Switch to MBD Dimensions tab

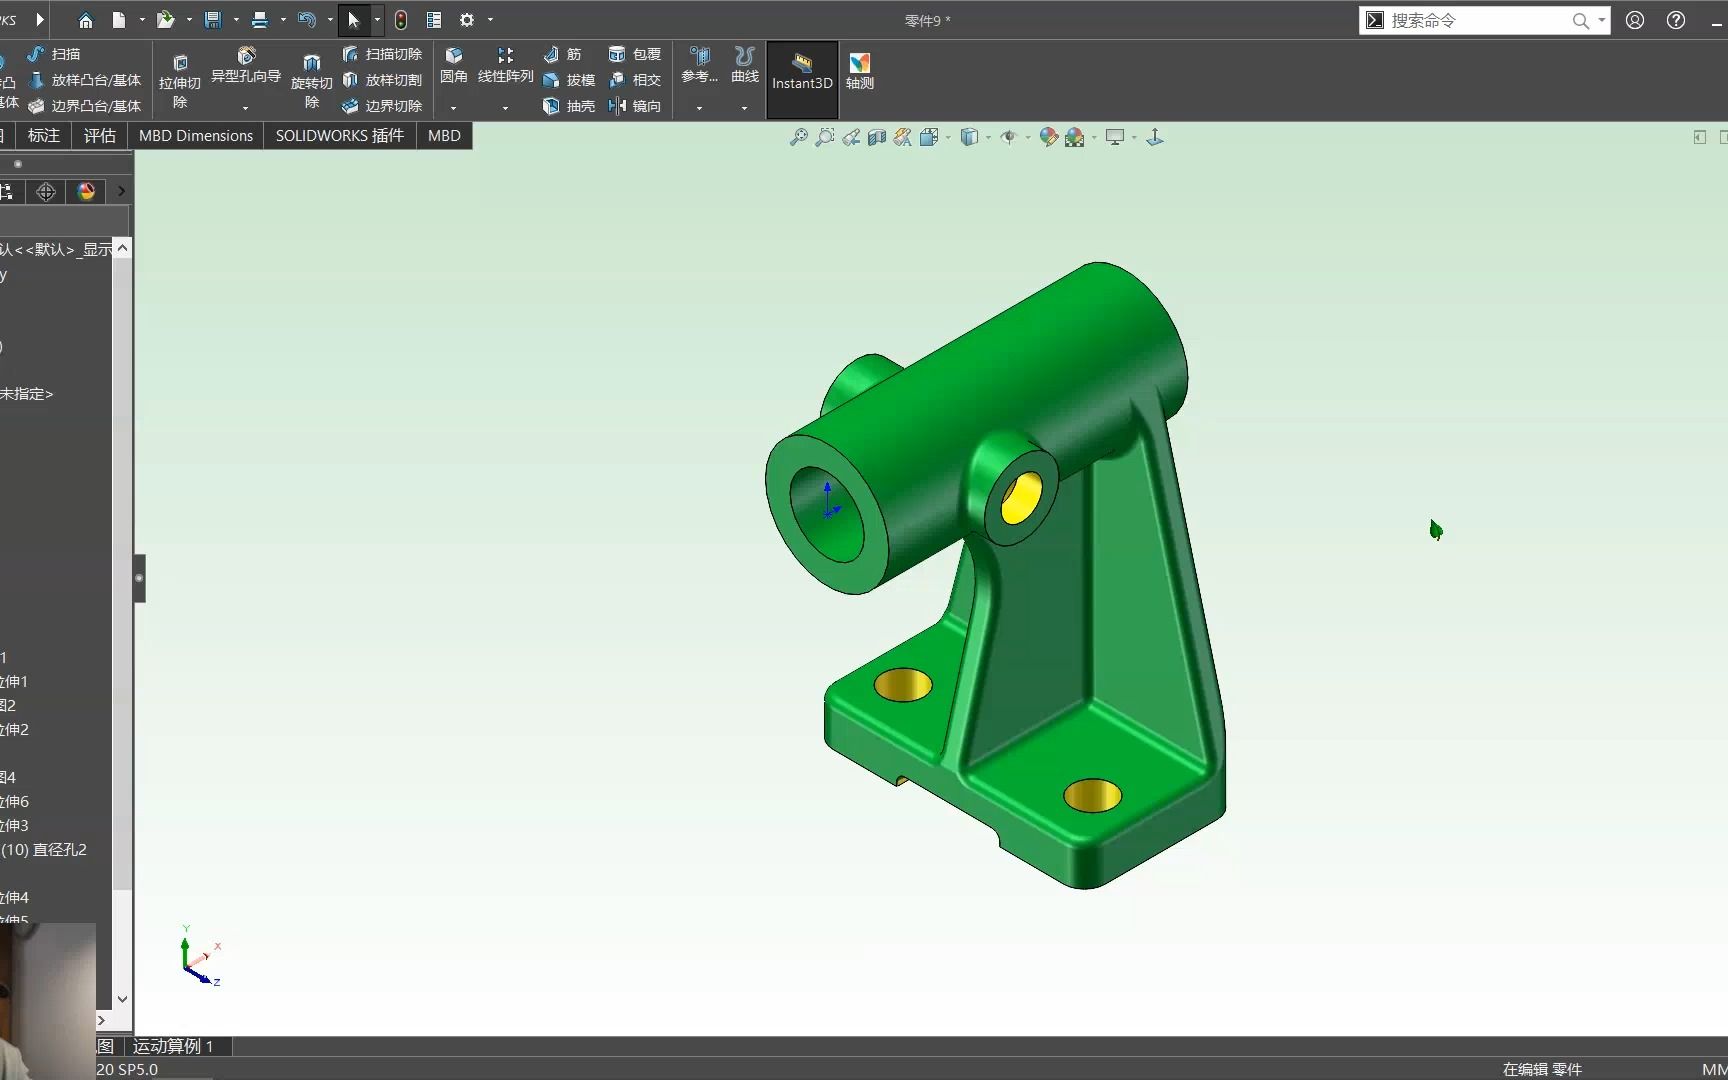196,136
